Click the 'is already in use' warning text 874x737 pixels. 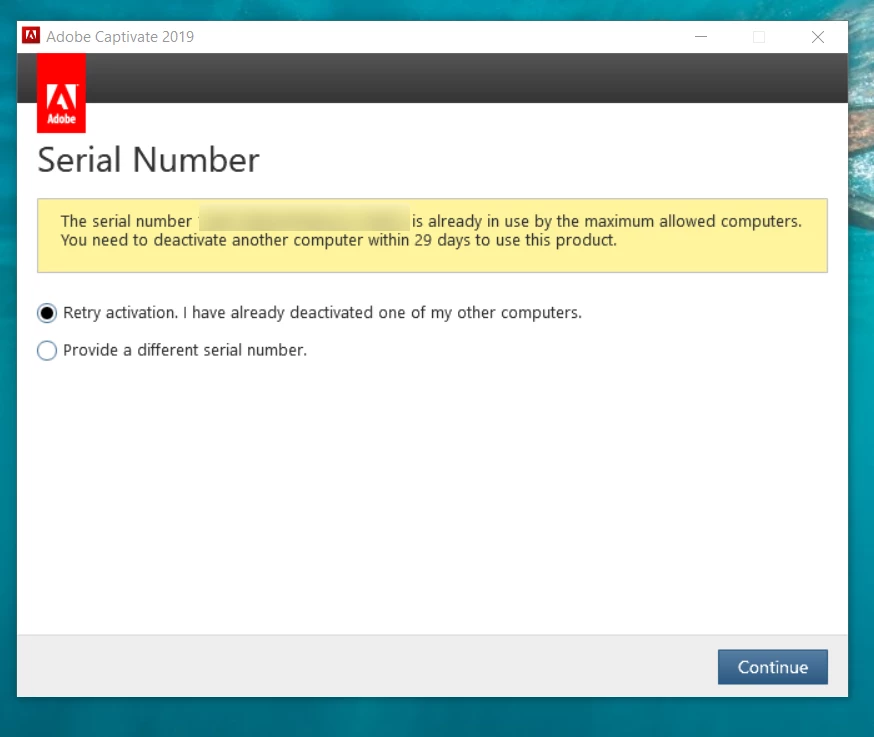click(606, 221)
